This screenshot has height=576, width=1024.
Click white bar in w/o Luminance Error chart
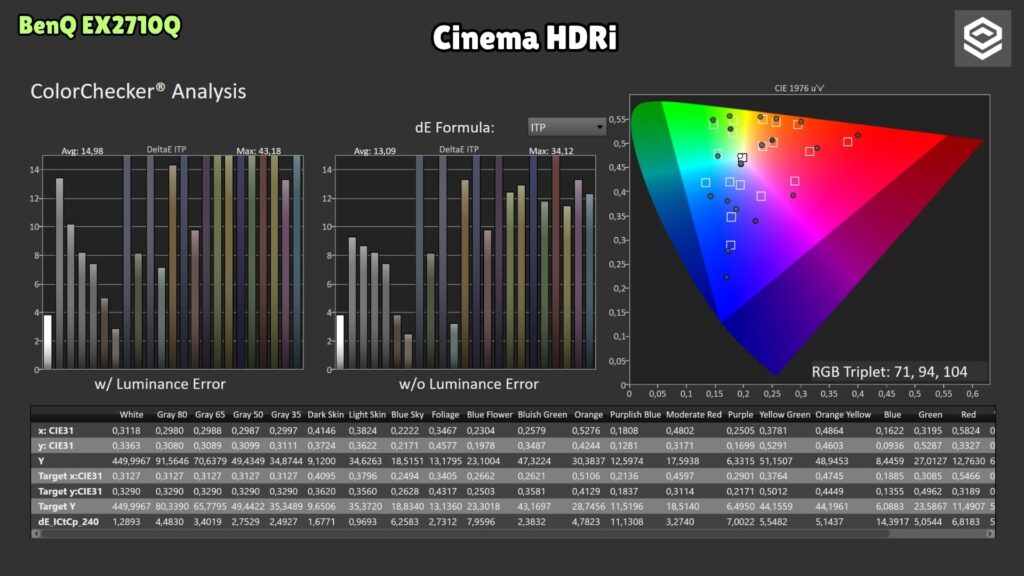340,342
